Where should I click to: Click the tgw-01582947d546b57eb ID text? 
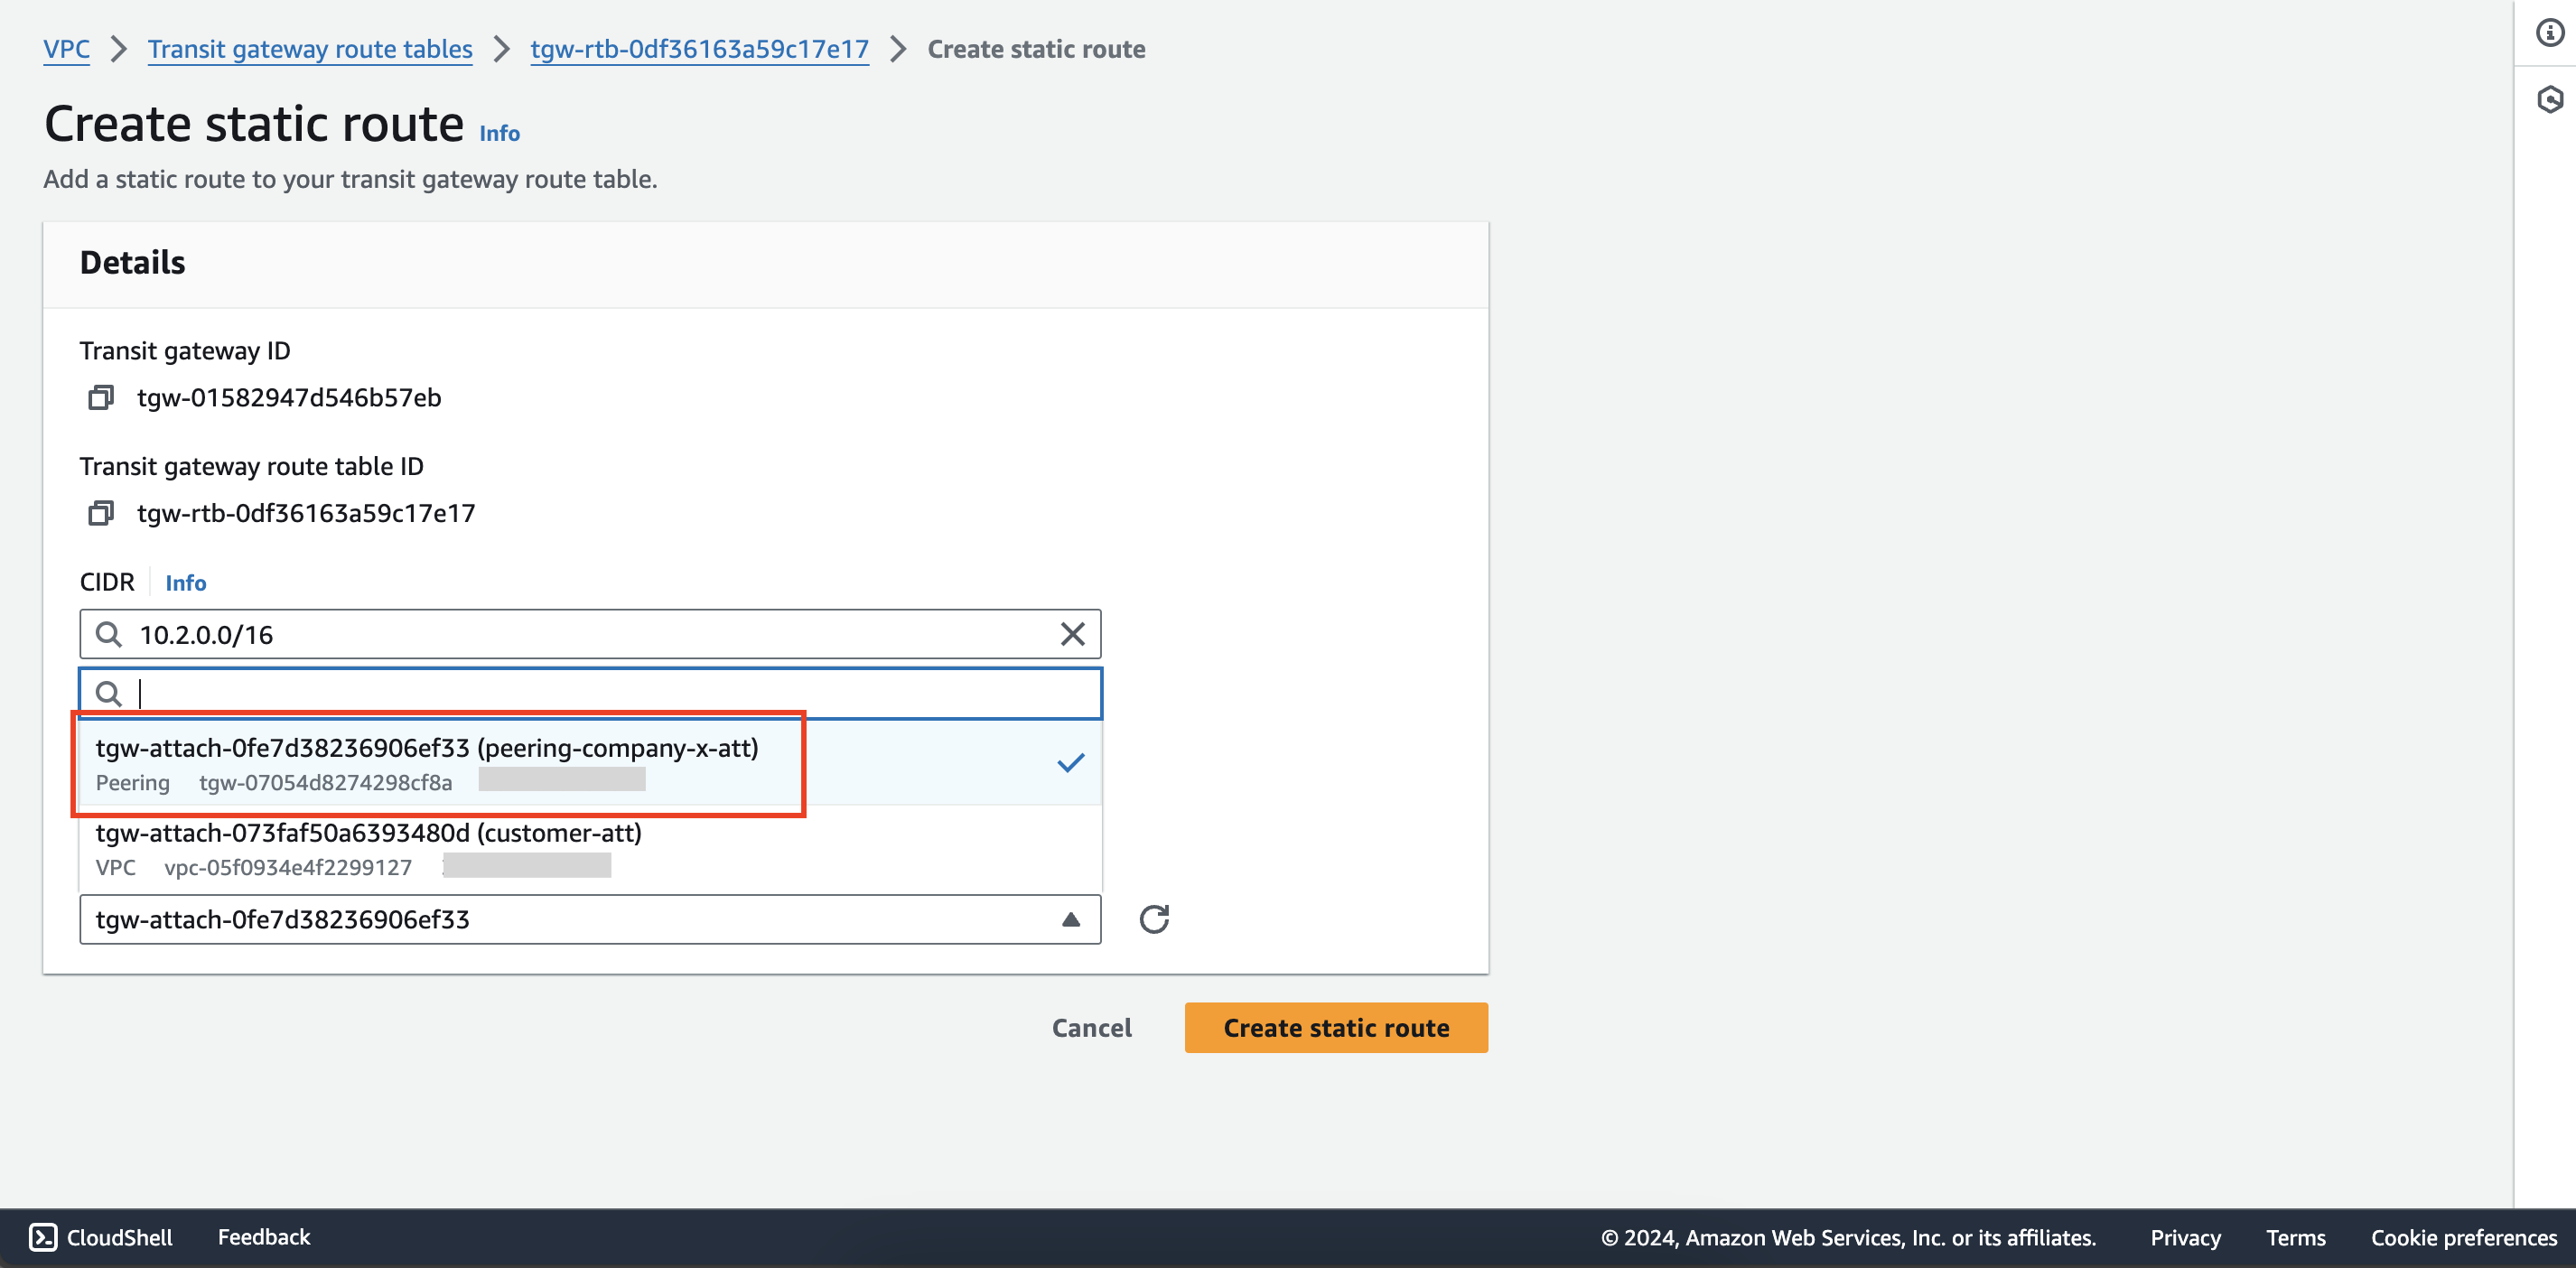(289, 398)
